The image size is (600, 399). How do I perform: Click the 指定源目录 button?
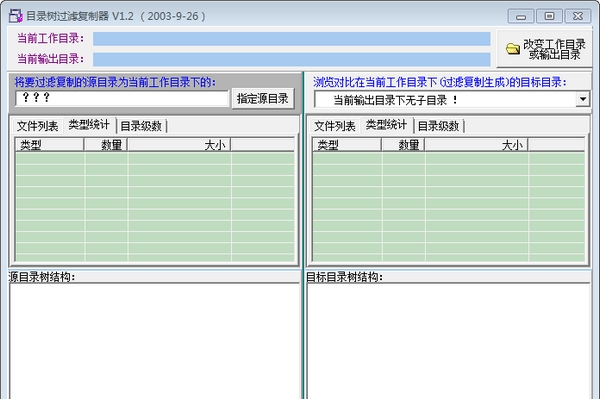point(263,99)
